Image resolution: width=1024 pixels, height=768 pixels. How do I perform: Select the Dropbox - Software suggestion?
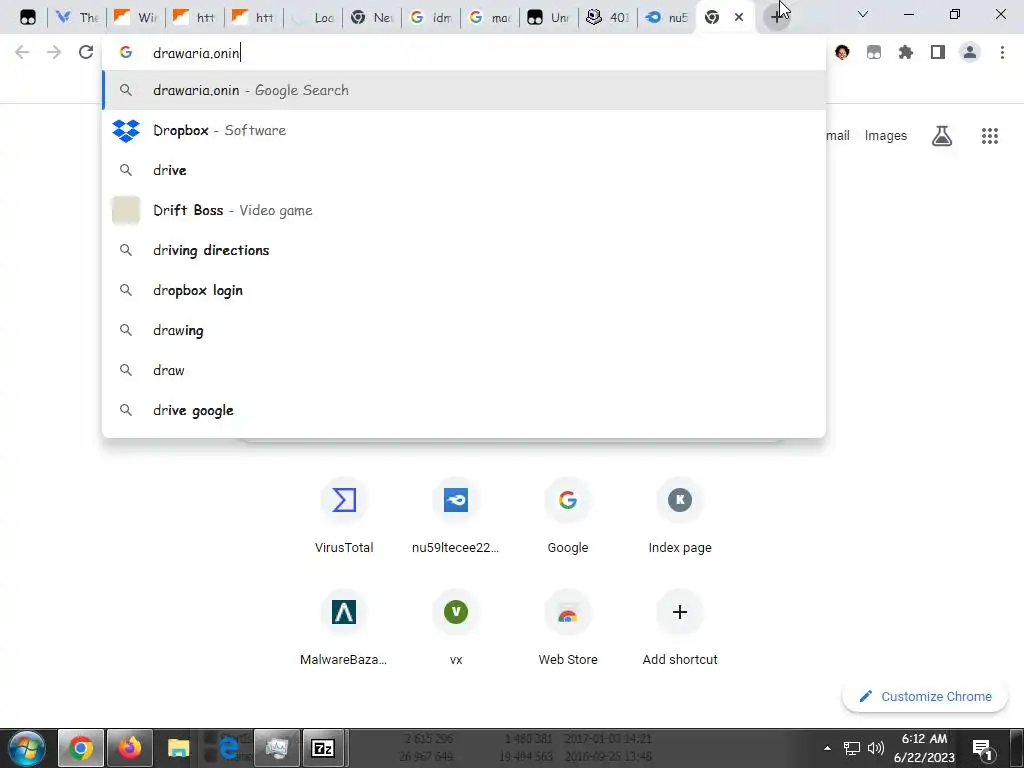point(464,130)
